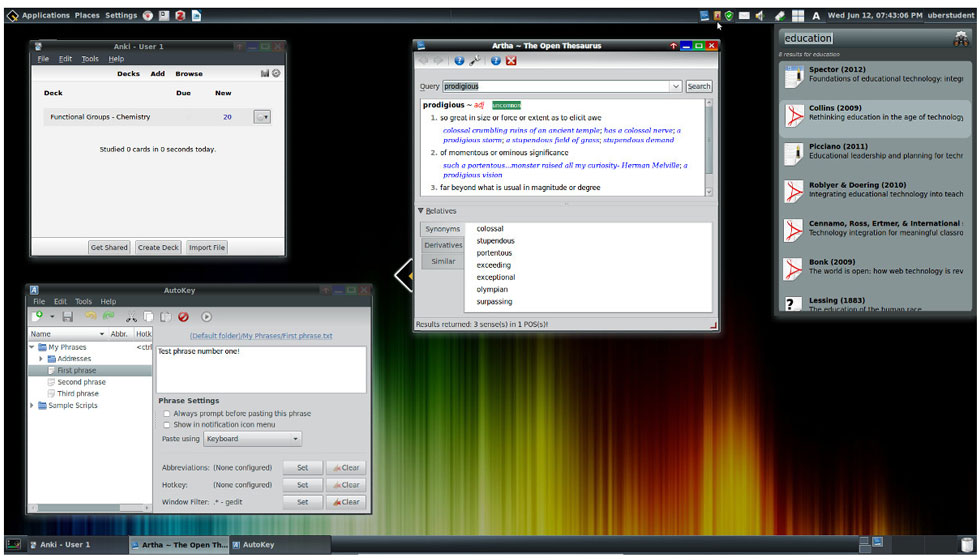
Task: Click the speaker volume icon in top panel
Action: click(x=759, y=16)
